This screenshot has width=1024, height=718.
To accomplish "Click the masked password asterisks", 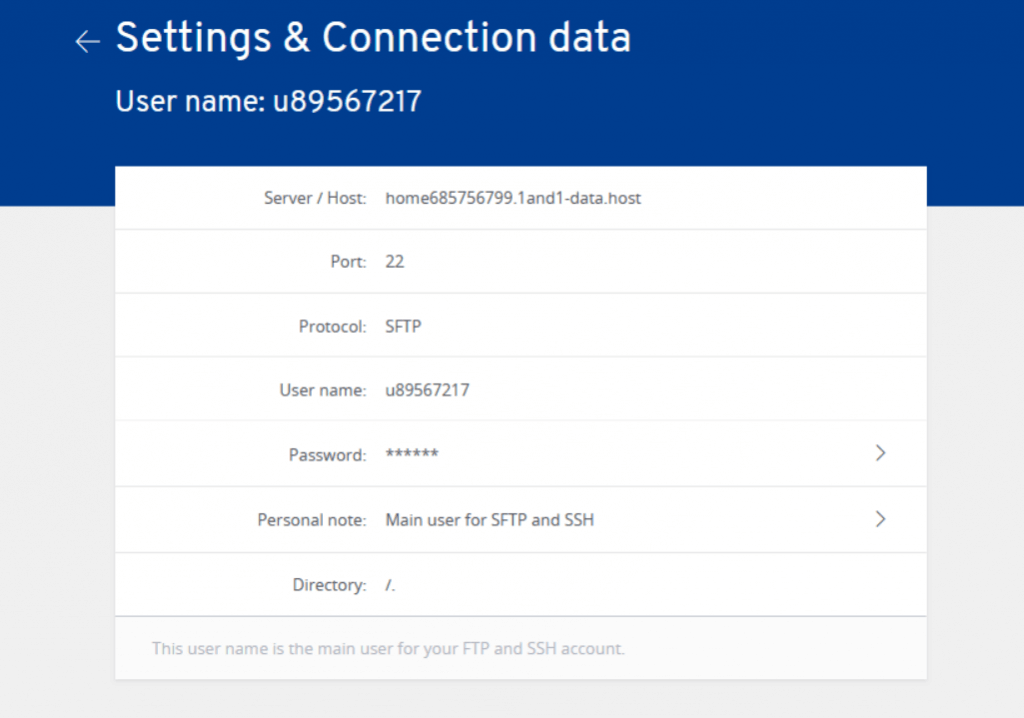I will pyautogui.click(x=409, y=452).
